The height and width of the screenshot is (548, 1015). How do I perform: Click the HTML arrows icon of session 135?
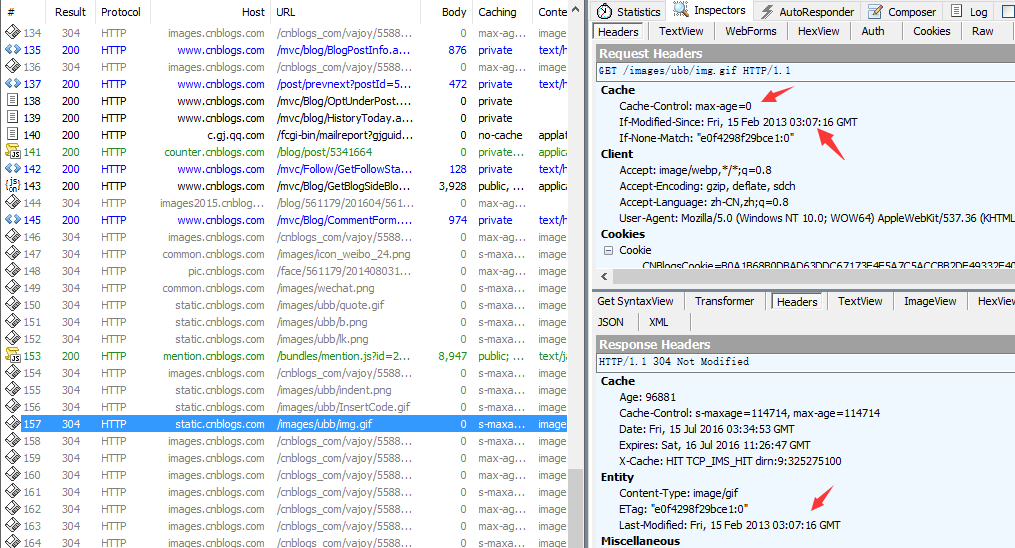(x=13, y=50)
